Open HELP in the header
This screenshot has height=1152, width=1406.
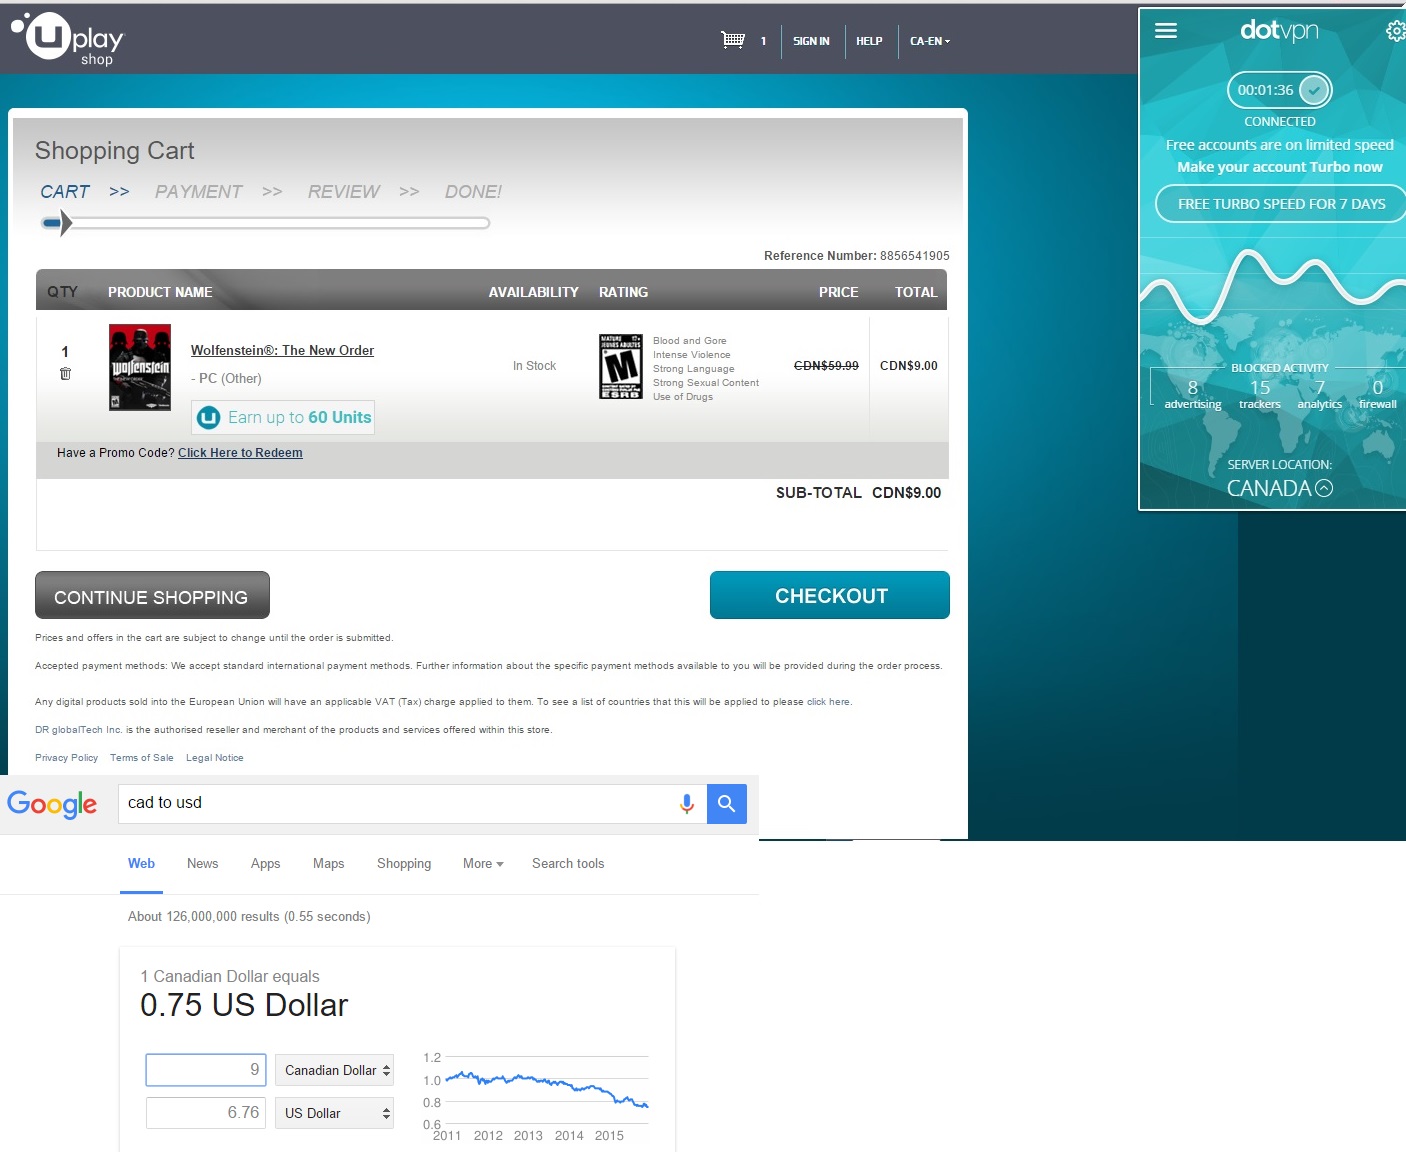coord(869,41)
